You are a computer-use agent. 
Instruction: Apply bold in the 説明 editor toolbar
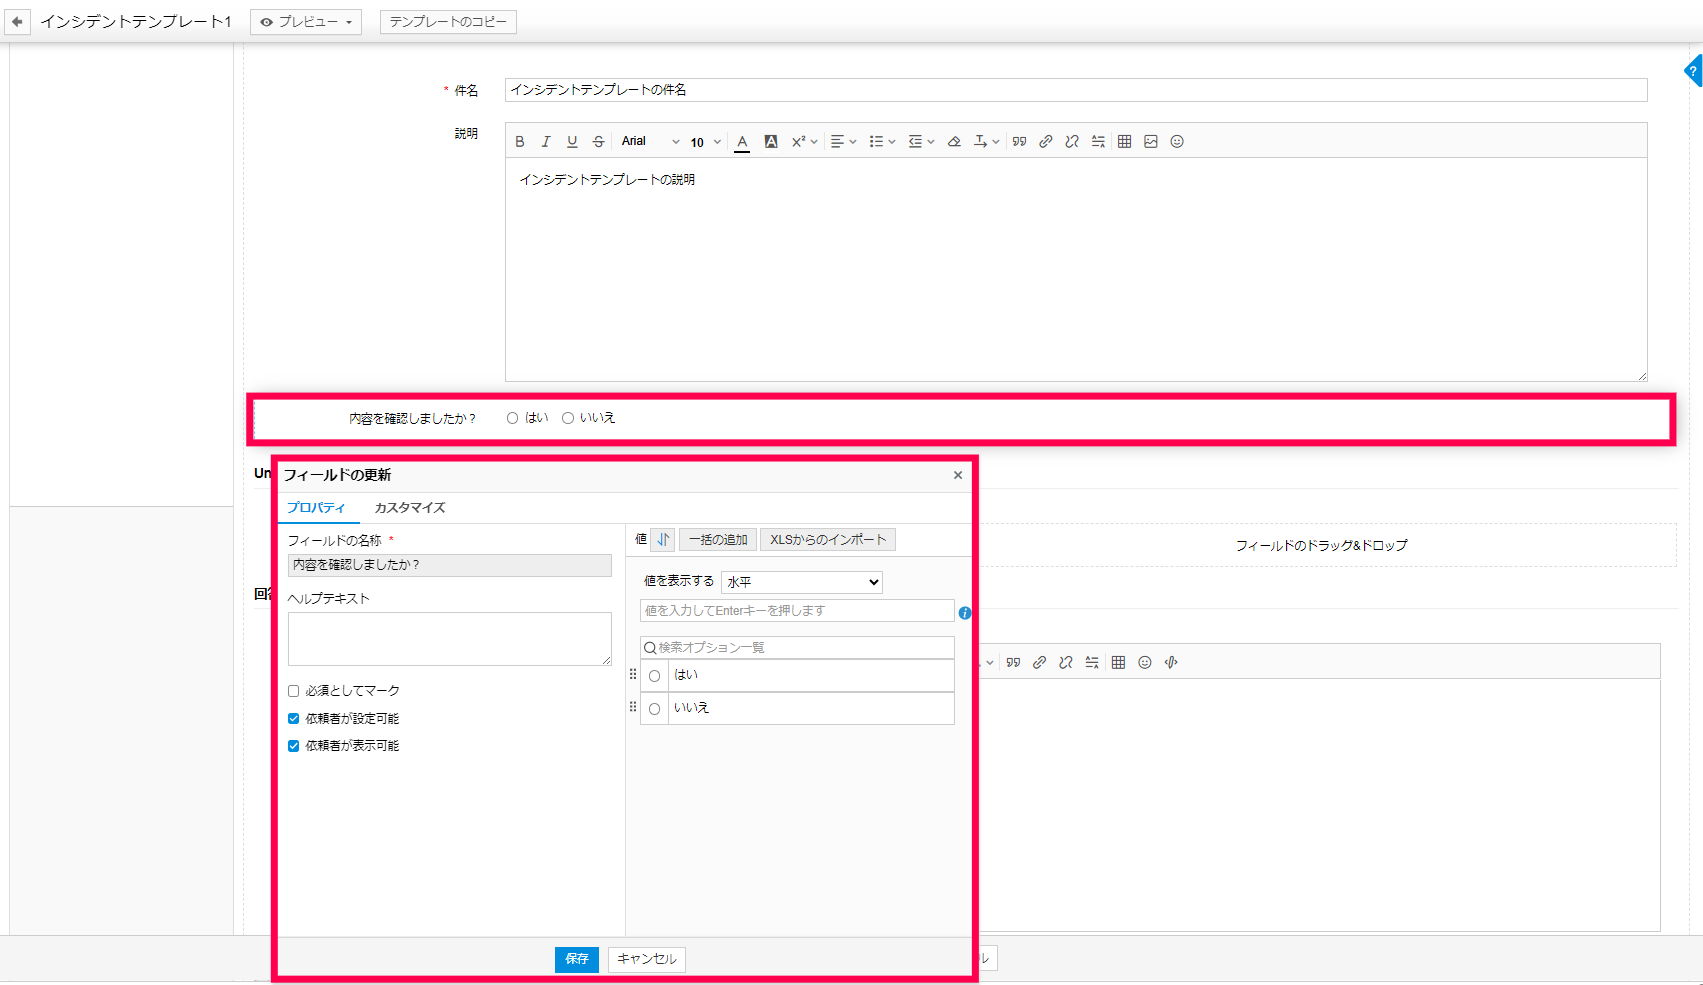(520, 142)
